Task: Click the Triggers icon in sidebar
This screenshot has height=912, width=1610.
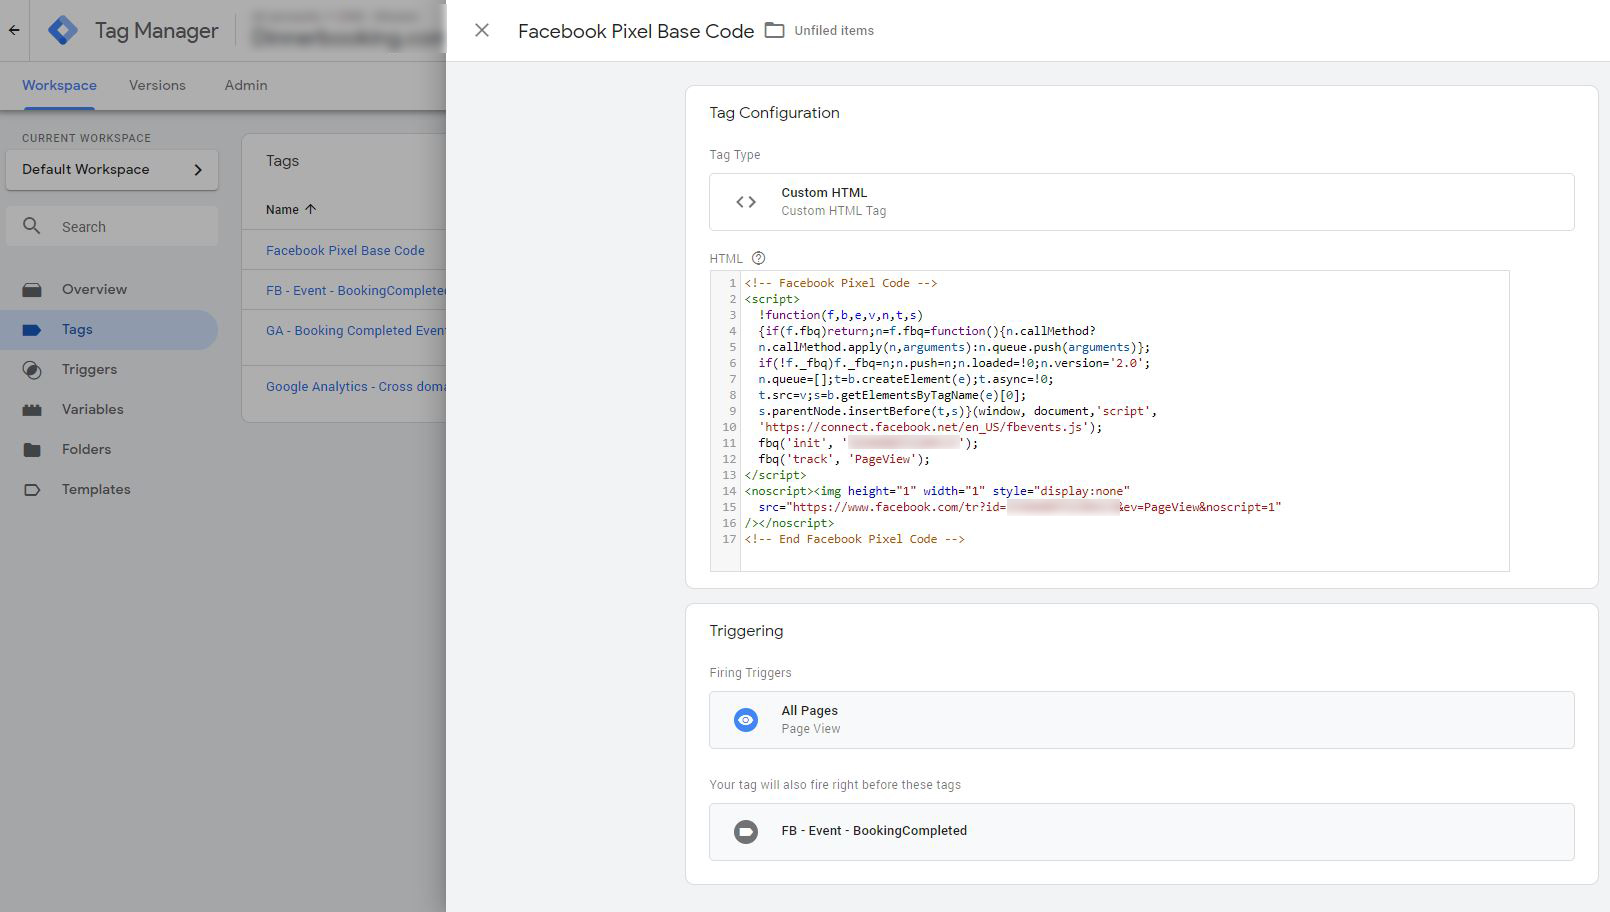Action: 32,370
